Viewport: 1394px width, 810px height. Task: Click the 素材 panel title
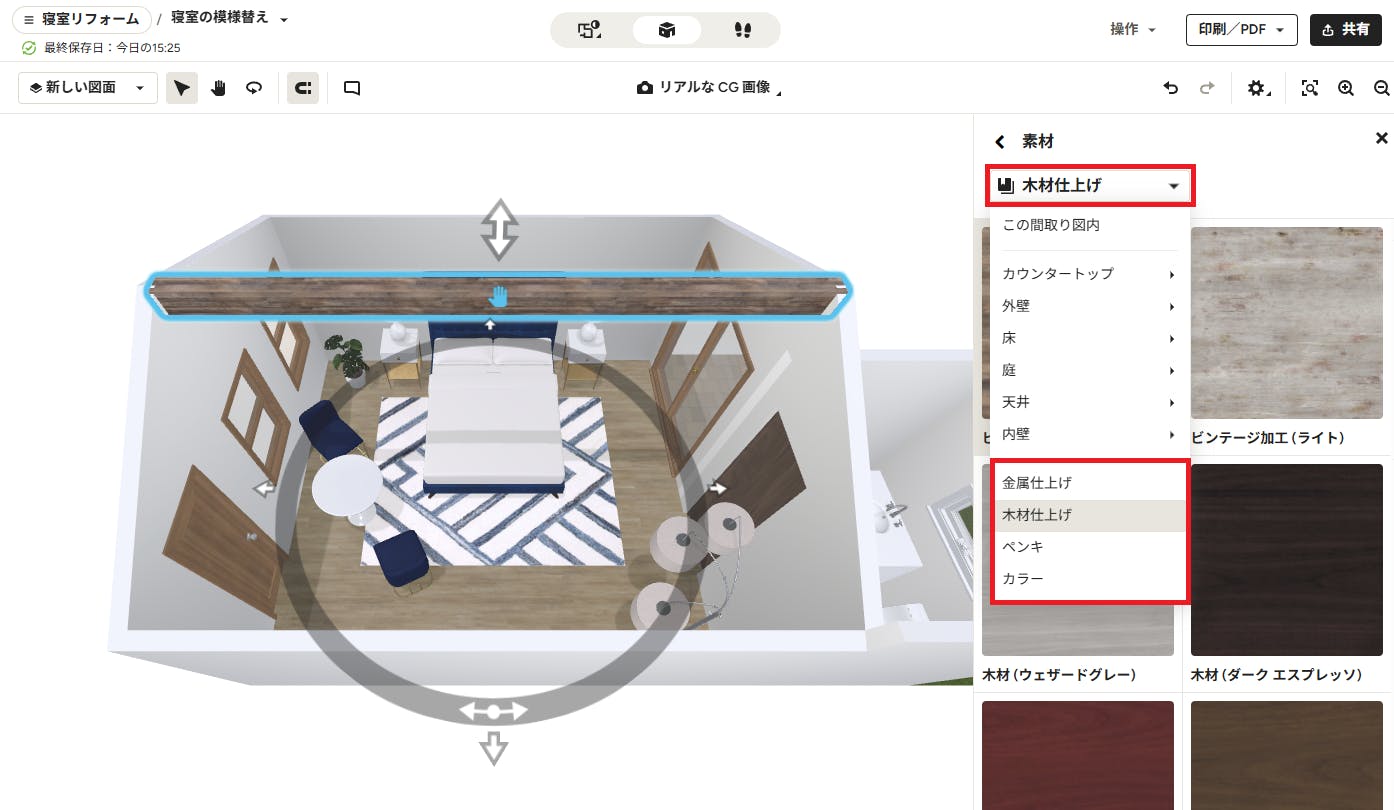coord(1038,142)
